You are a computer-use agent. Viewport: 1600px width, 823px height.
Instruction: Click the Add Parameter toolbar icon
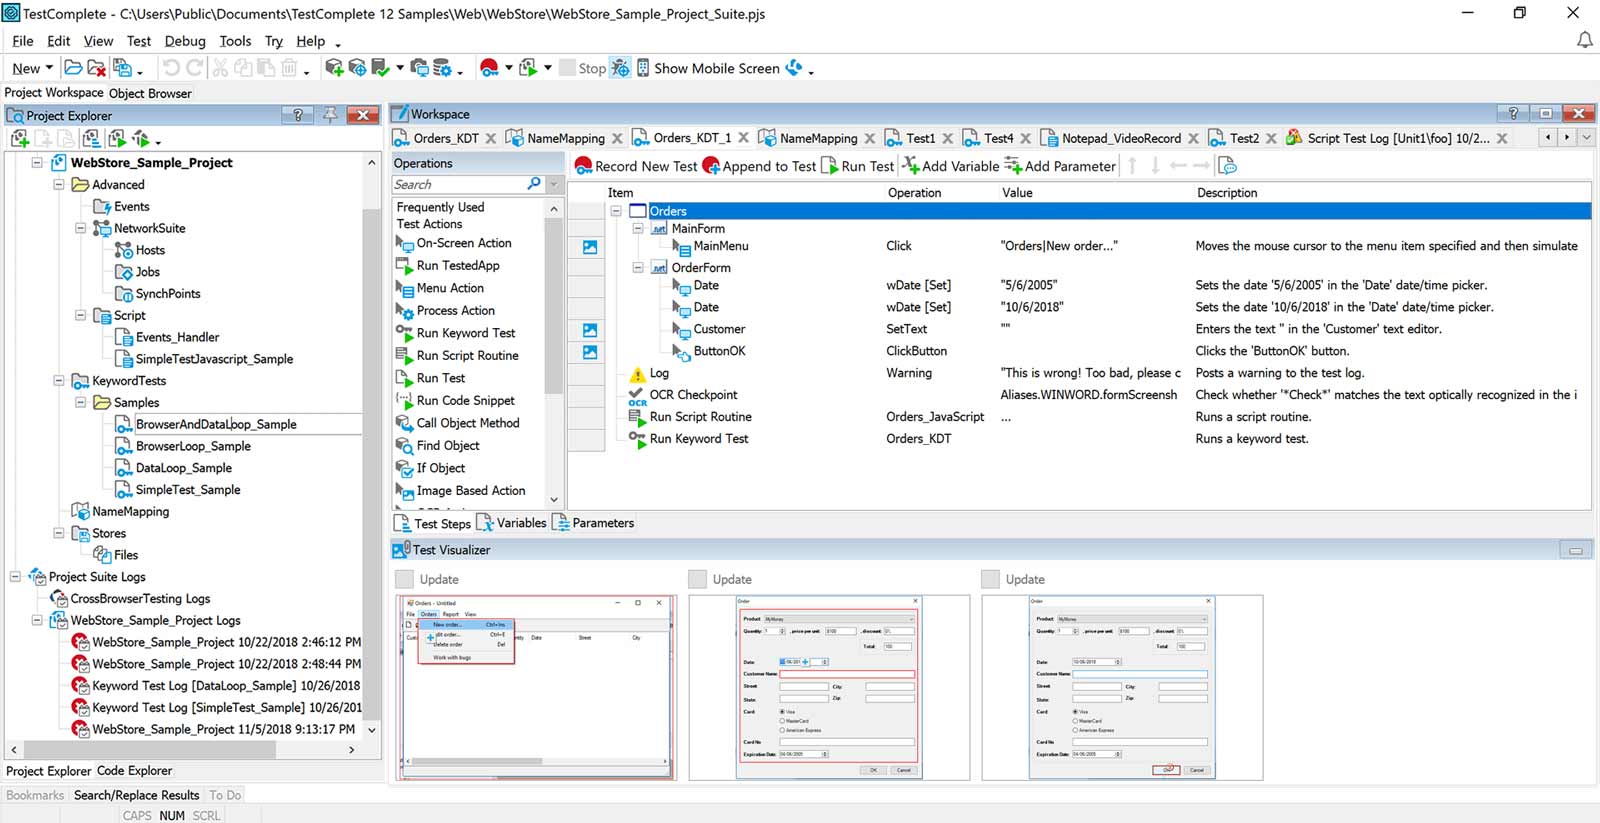(x=1013, y=166)
